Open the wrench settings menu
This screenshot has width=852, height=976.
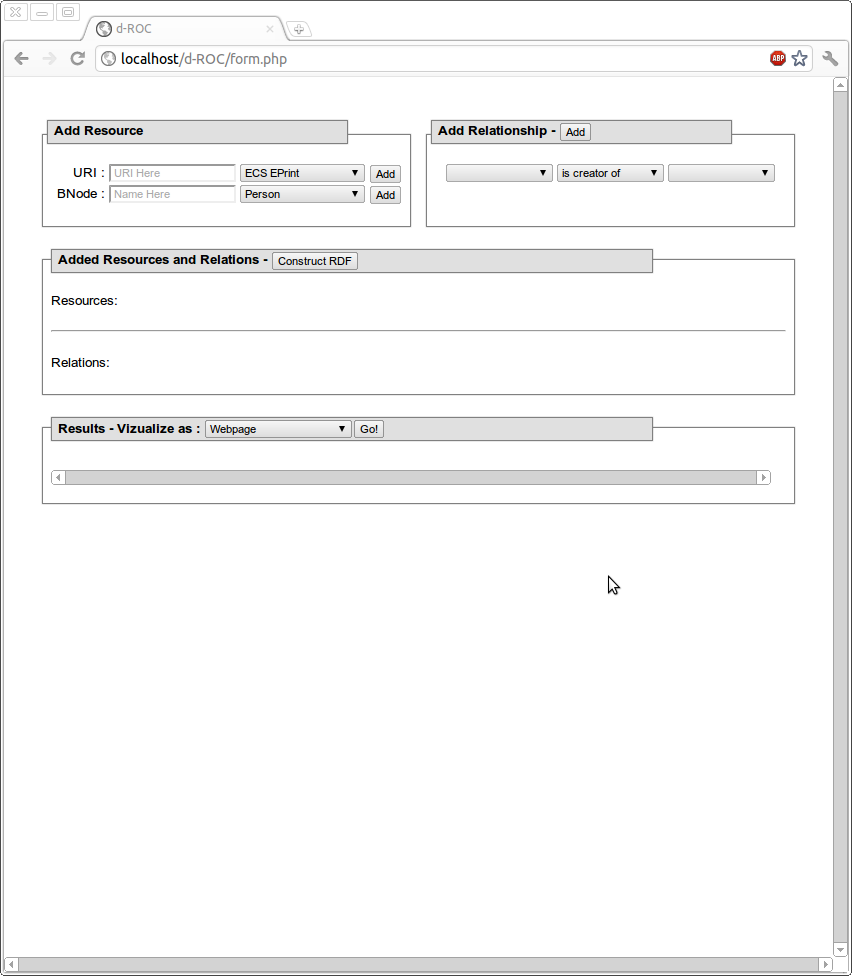pyautogui.click(x=830, y=59)
